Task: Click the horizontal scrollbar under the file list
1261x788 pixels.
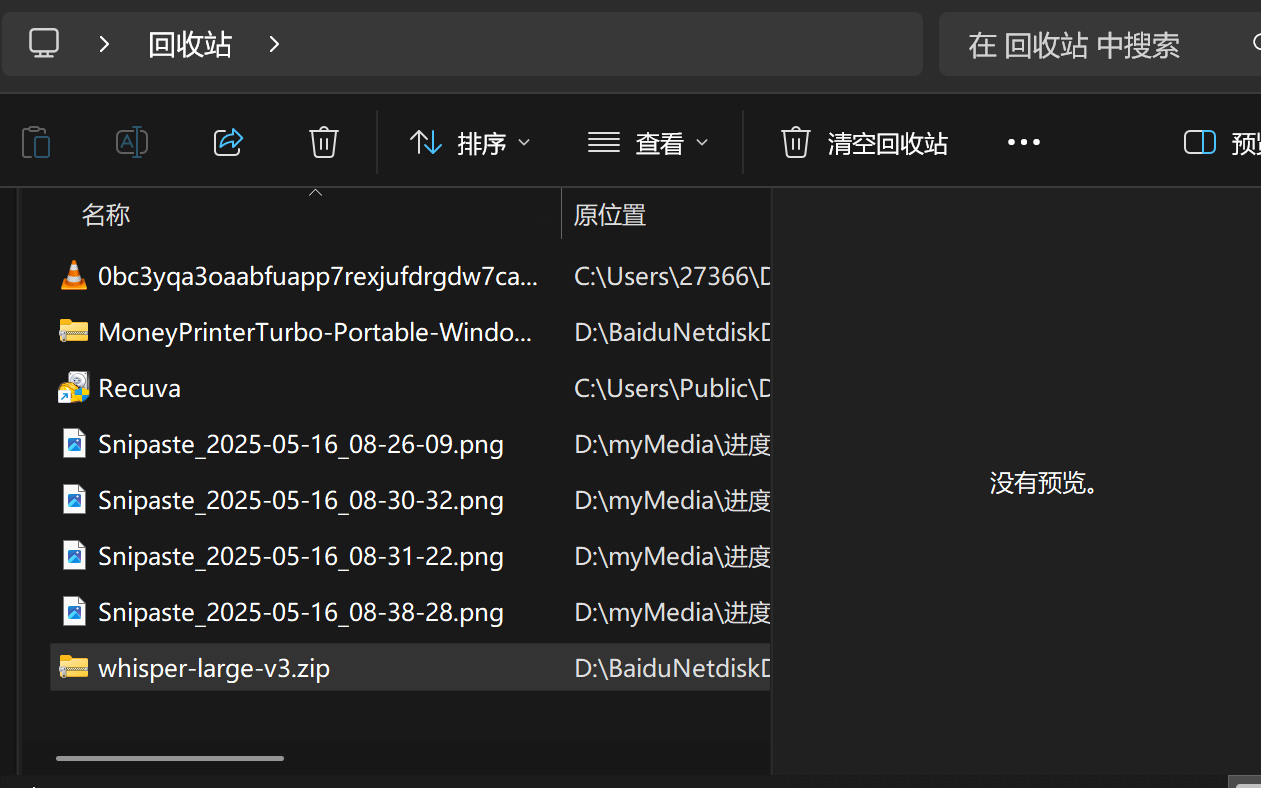Action: [x=170, y=758]
